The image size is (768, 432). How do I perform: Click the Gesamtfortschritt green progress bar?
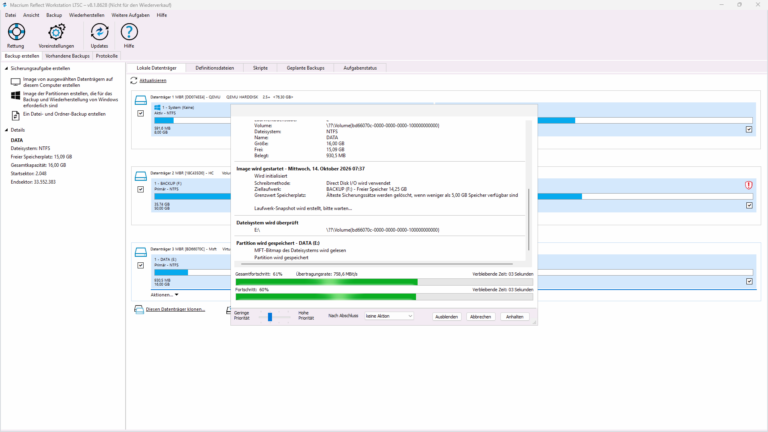tap(384, 282)
